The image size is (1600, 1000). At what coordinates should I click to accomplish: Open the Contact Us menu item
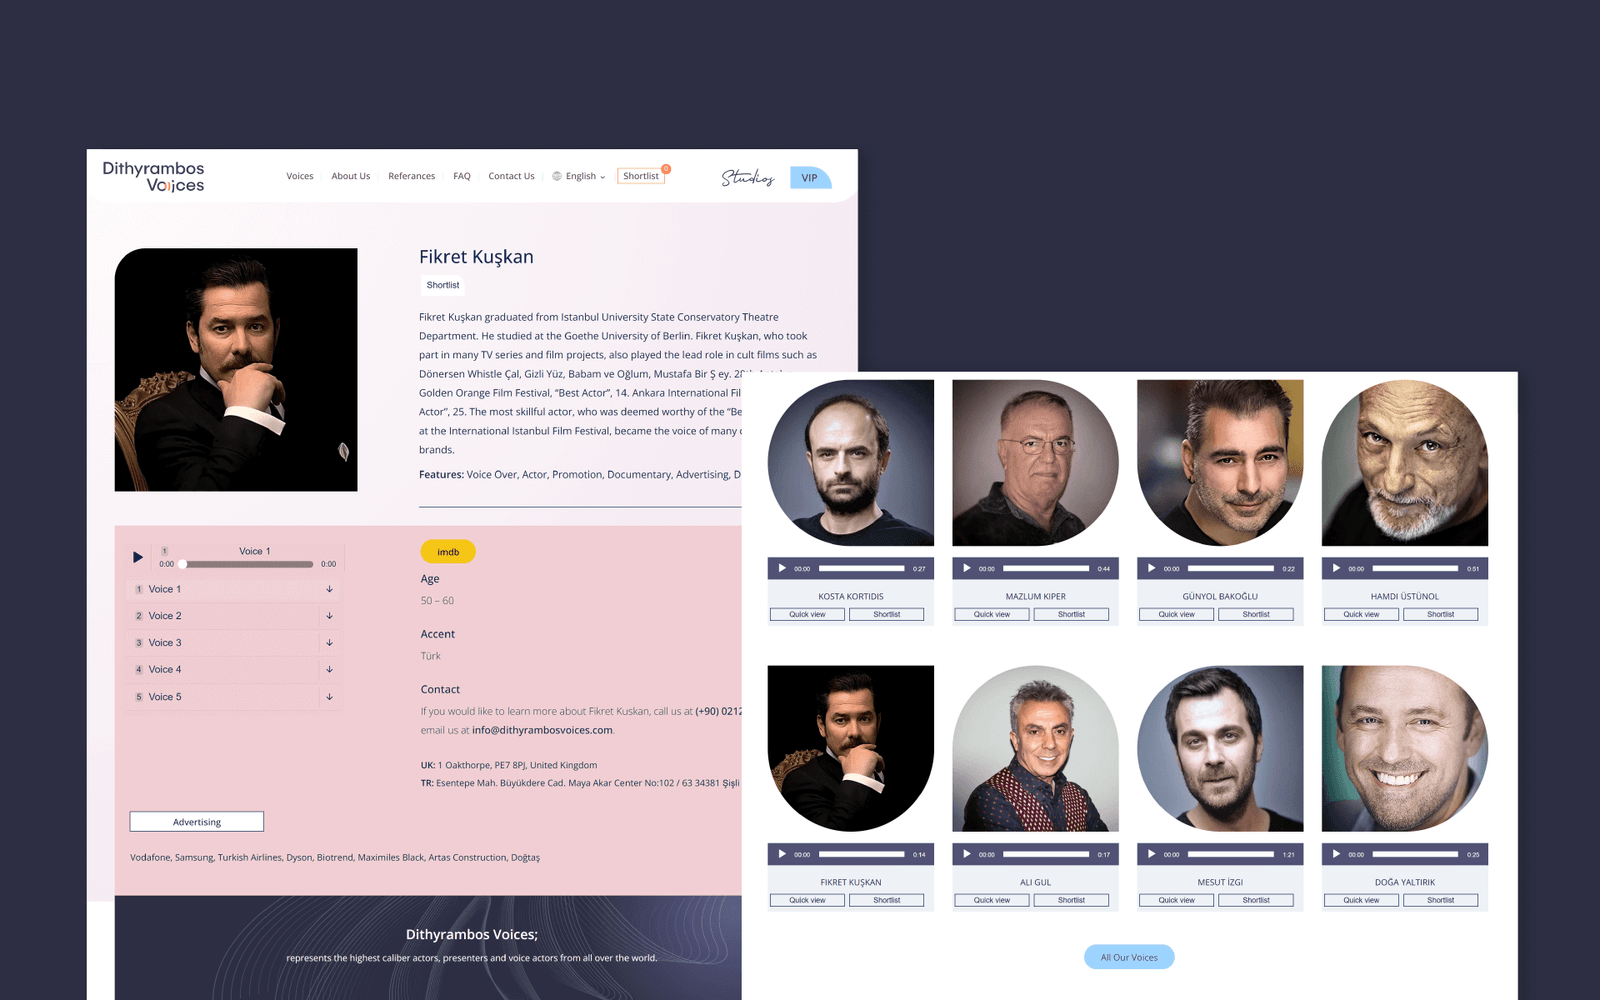pyautogui.click(x=511, y=176)
